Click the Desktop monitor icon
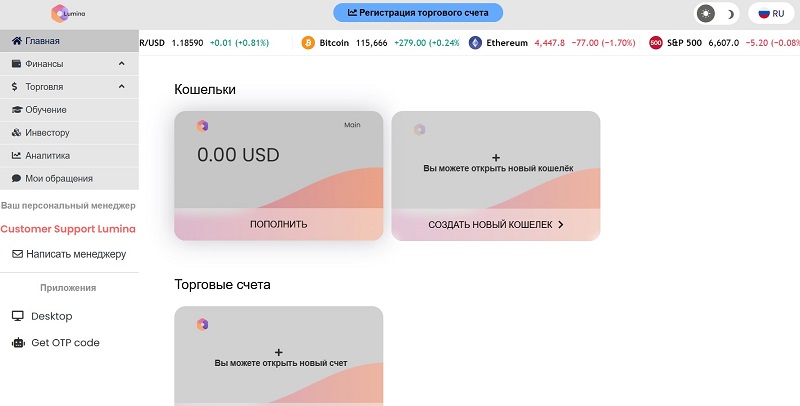Viewport: 800px width, 406px height. (17, 316)
